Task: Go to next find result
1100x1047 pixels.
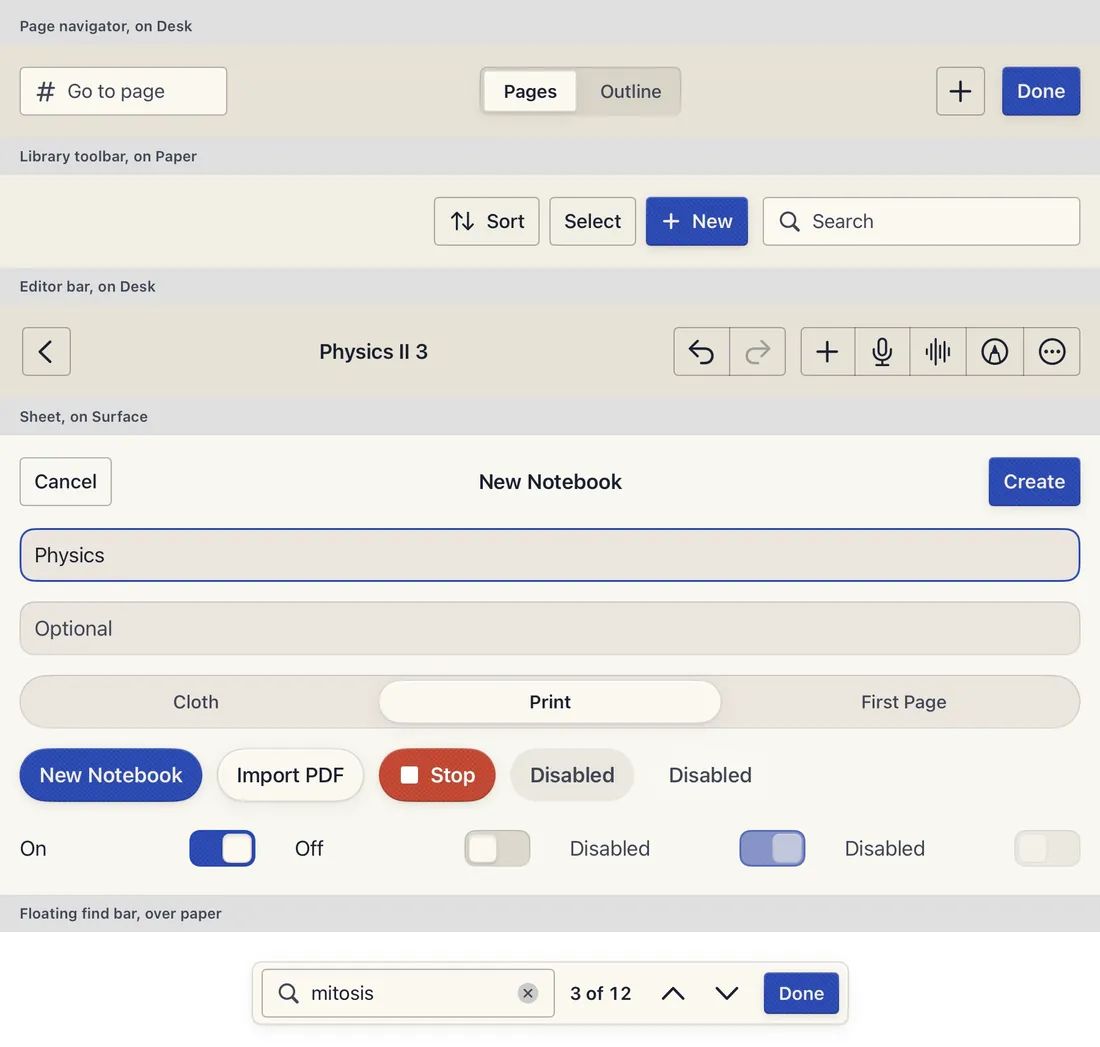Action: (727, 993)
